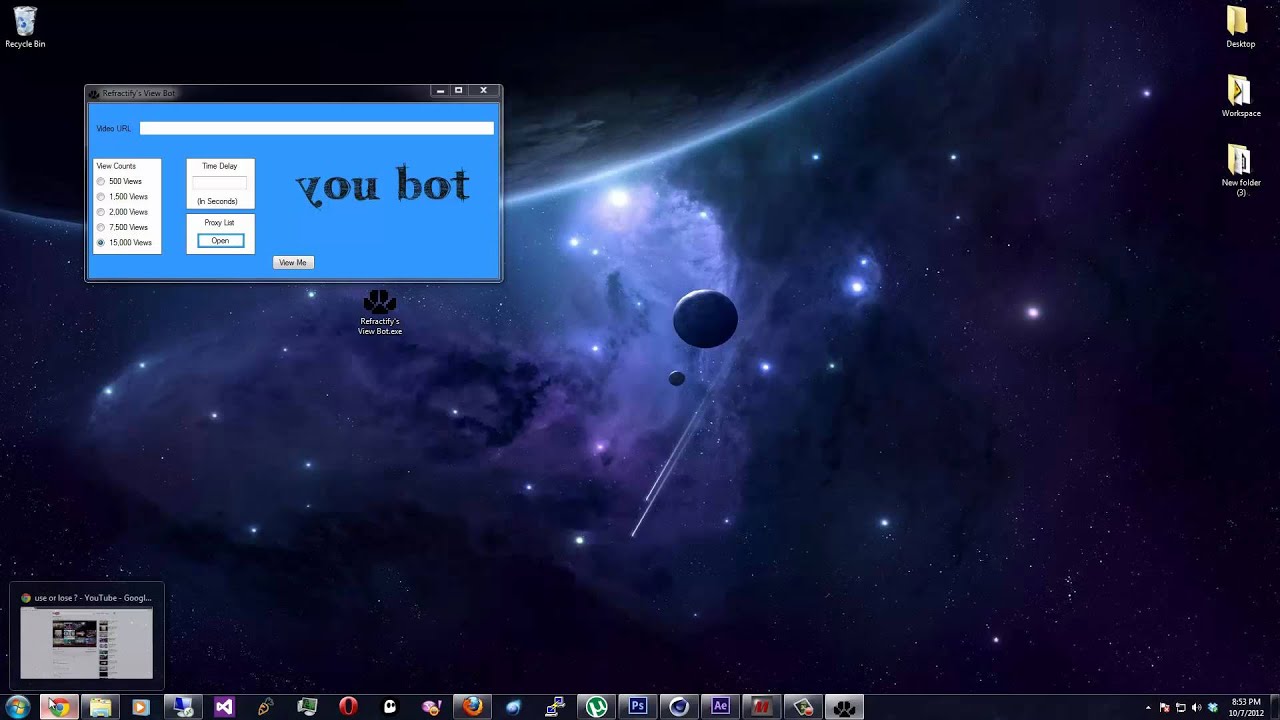Open Yahoo Messenger from the taskbar
Viewport: 1280px width, 720px height.
click(x=431, y=707)
